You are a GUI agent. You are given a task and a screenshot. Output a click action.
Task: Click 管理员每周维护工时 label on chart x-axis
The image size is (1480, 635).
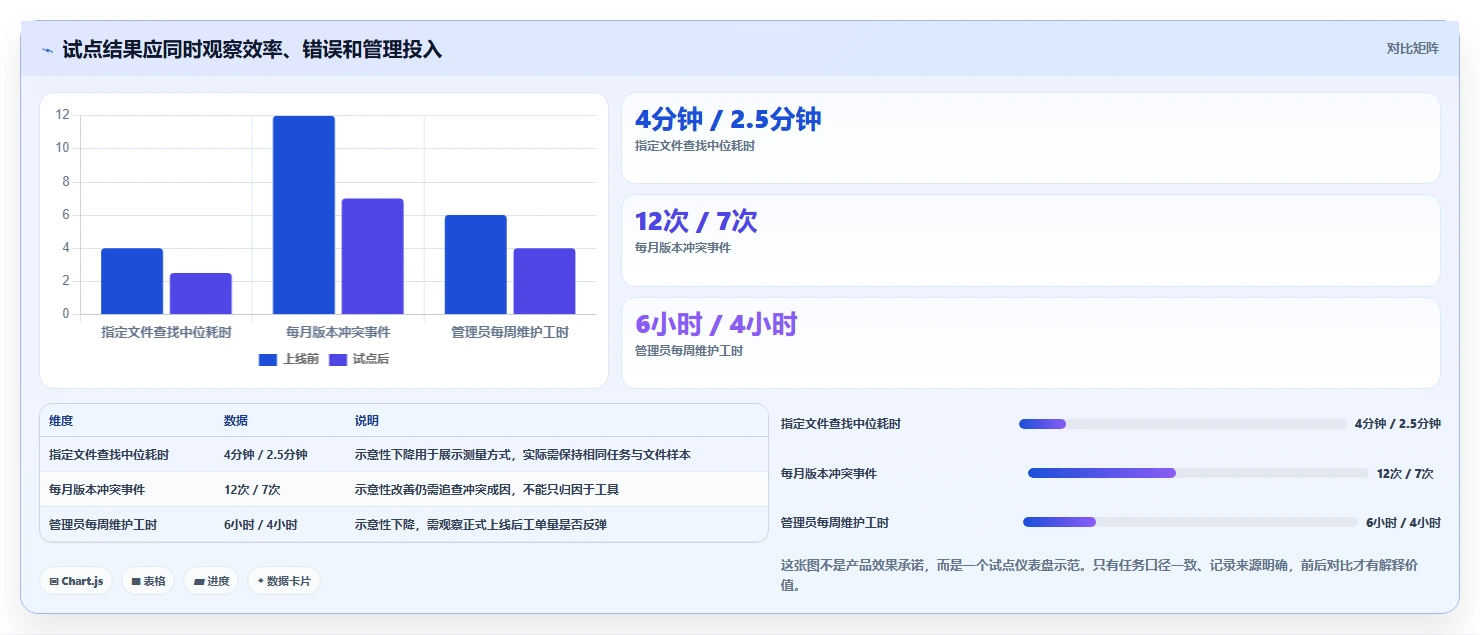510,332
